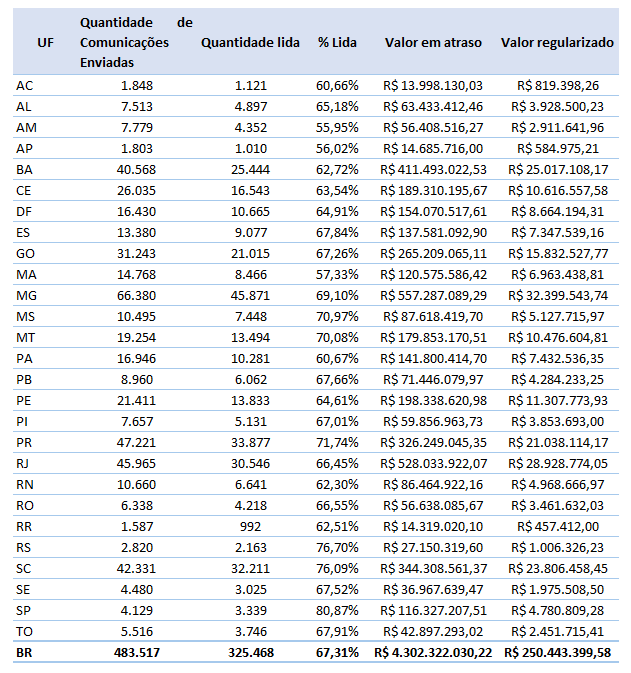Click the Valor em atraso header
Viewport: 631px width, 673px height.
point(432,42)
